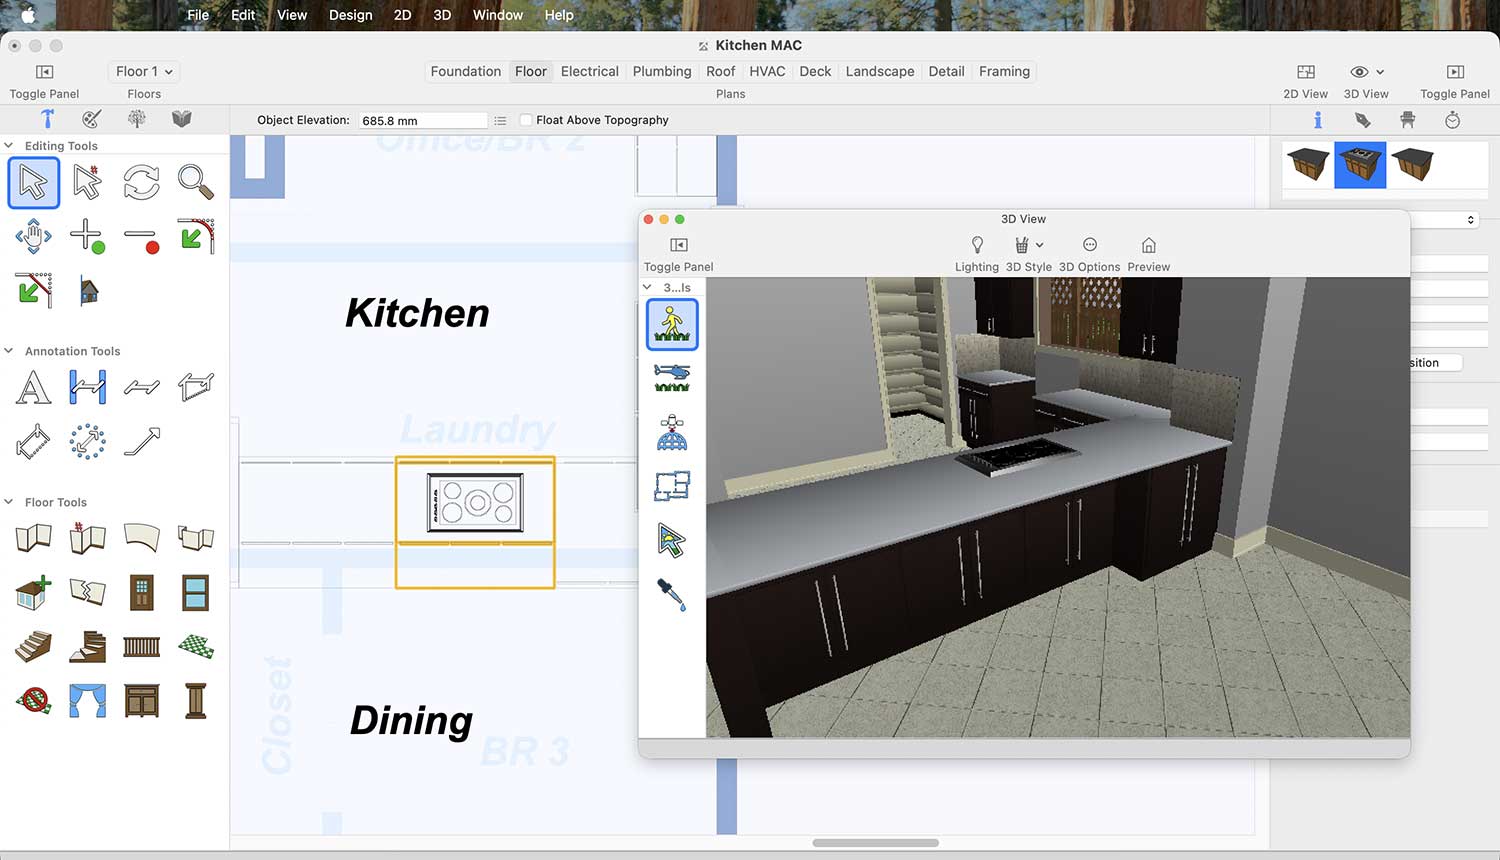Click the Object Elevation input field
The height and width of the screenshot is (860, 1500).
pos(422,120)
